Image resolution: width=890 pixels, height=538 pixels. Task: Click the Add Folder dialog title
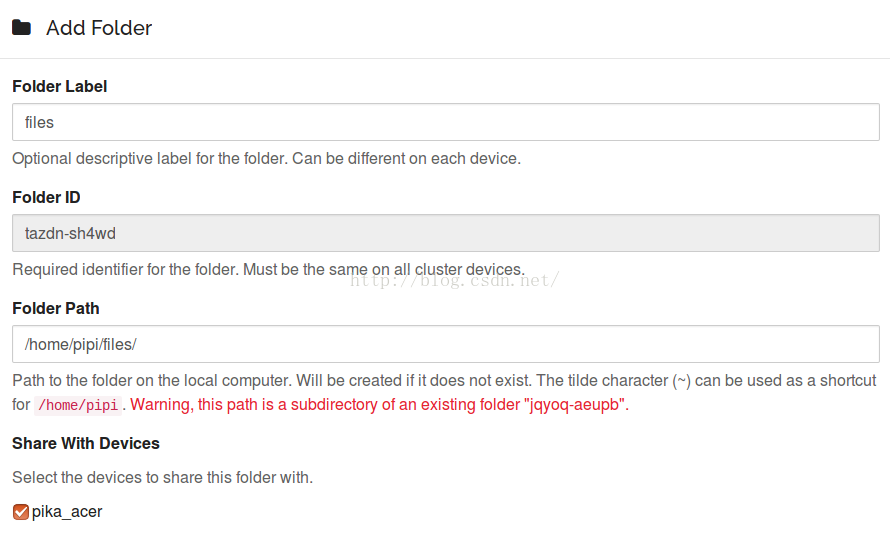[x=99, y=28]
